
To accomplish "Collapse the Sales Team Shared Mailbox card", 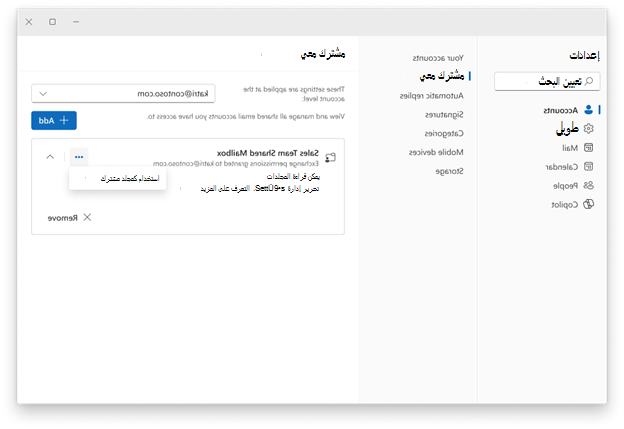I will click(x=50, y=157).
